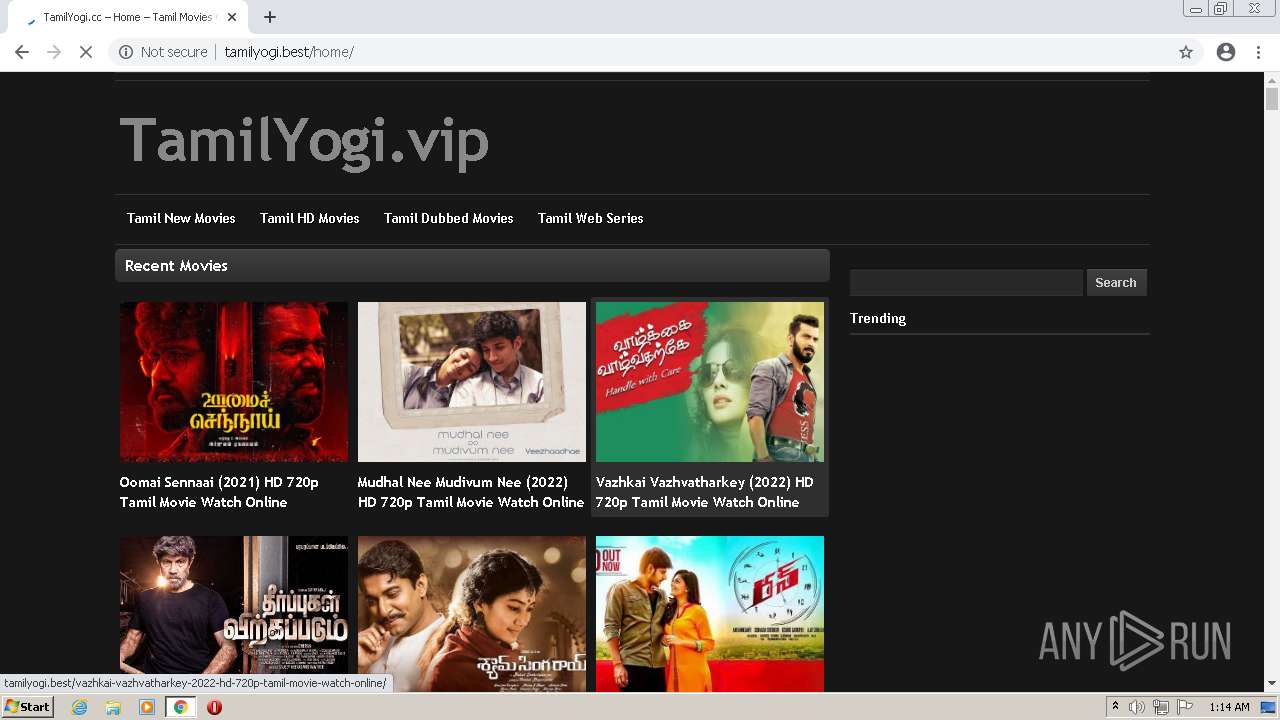Open a new browser tab

coord(270,17)
